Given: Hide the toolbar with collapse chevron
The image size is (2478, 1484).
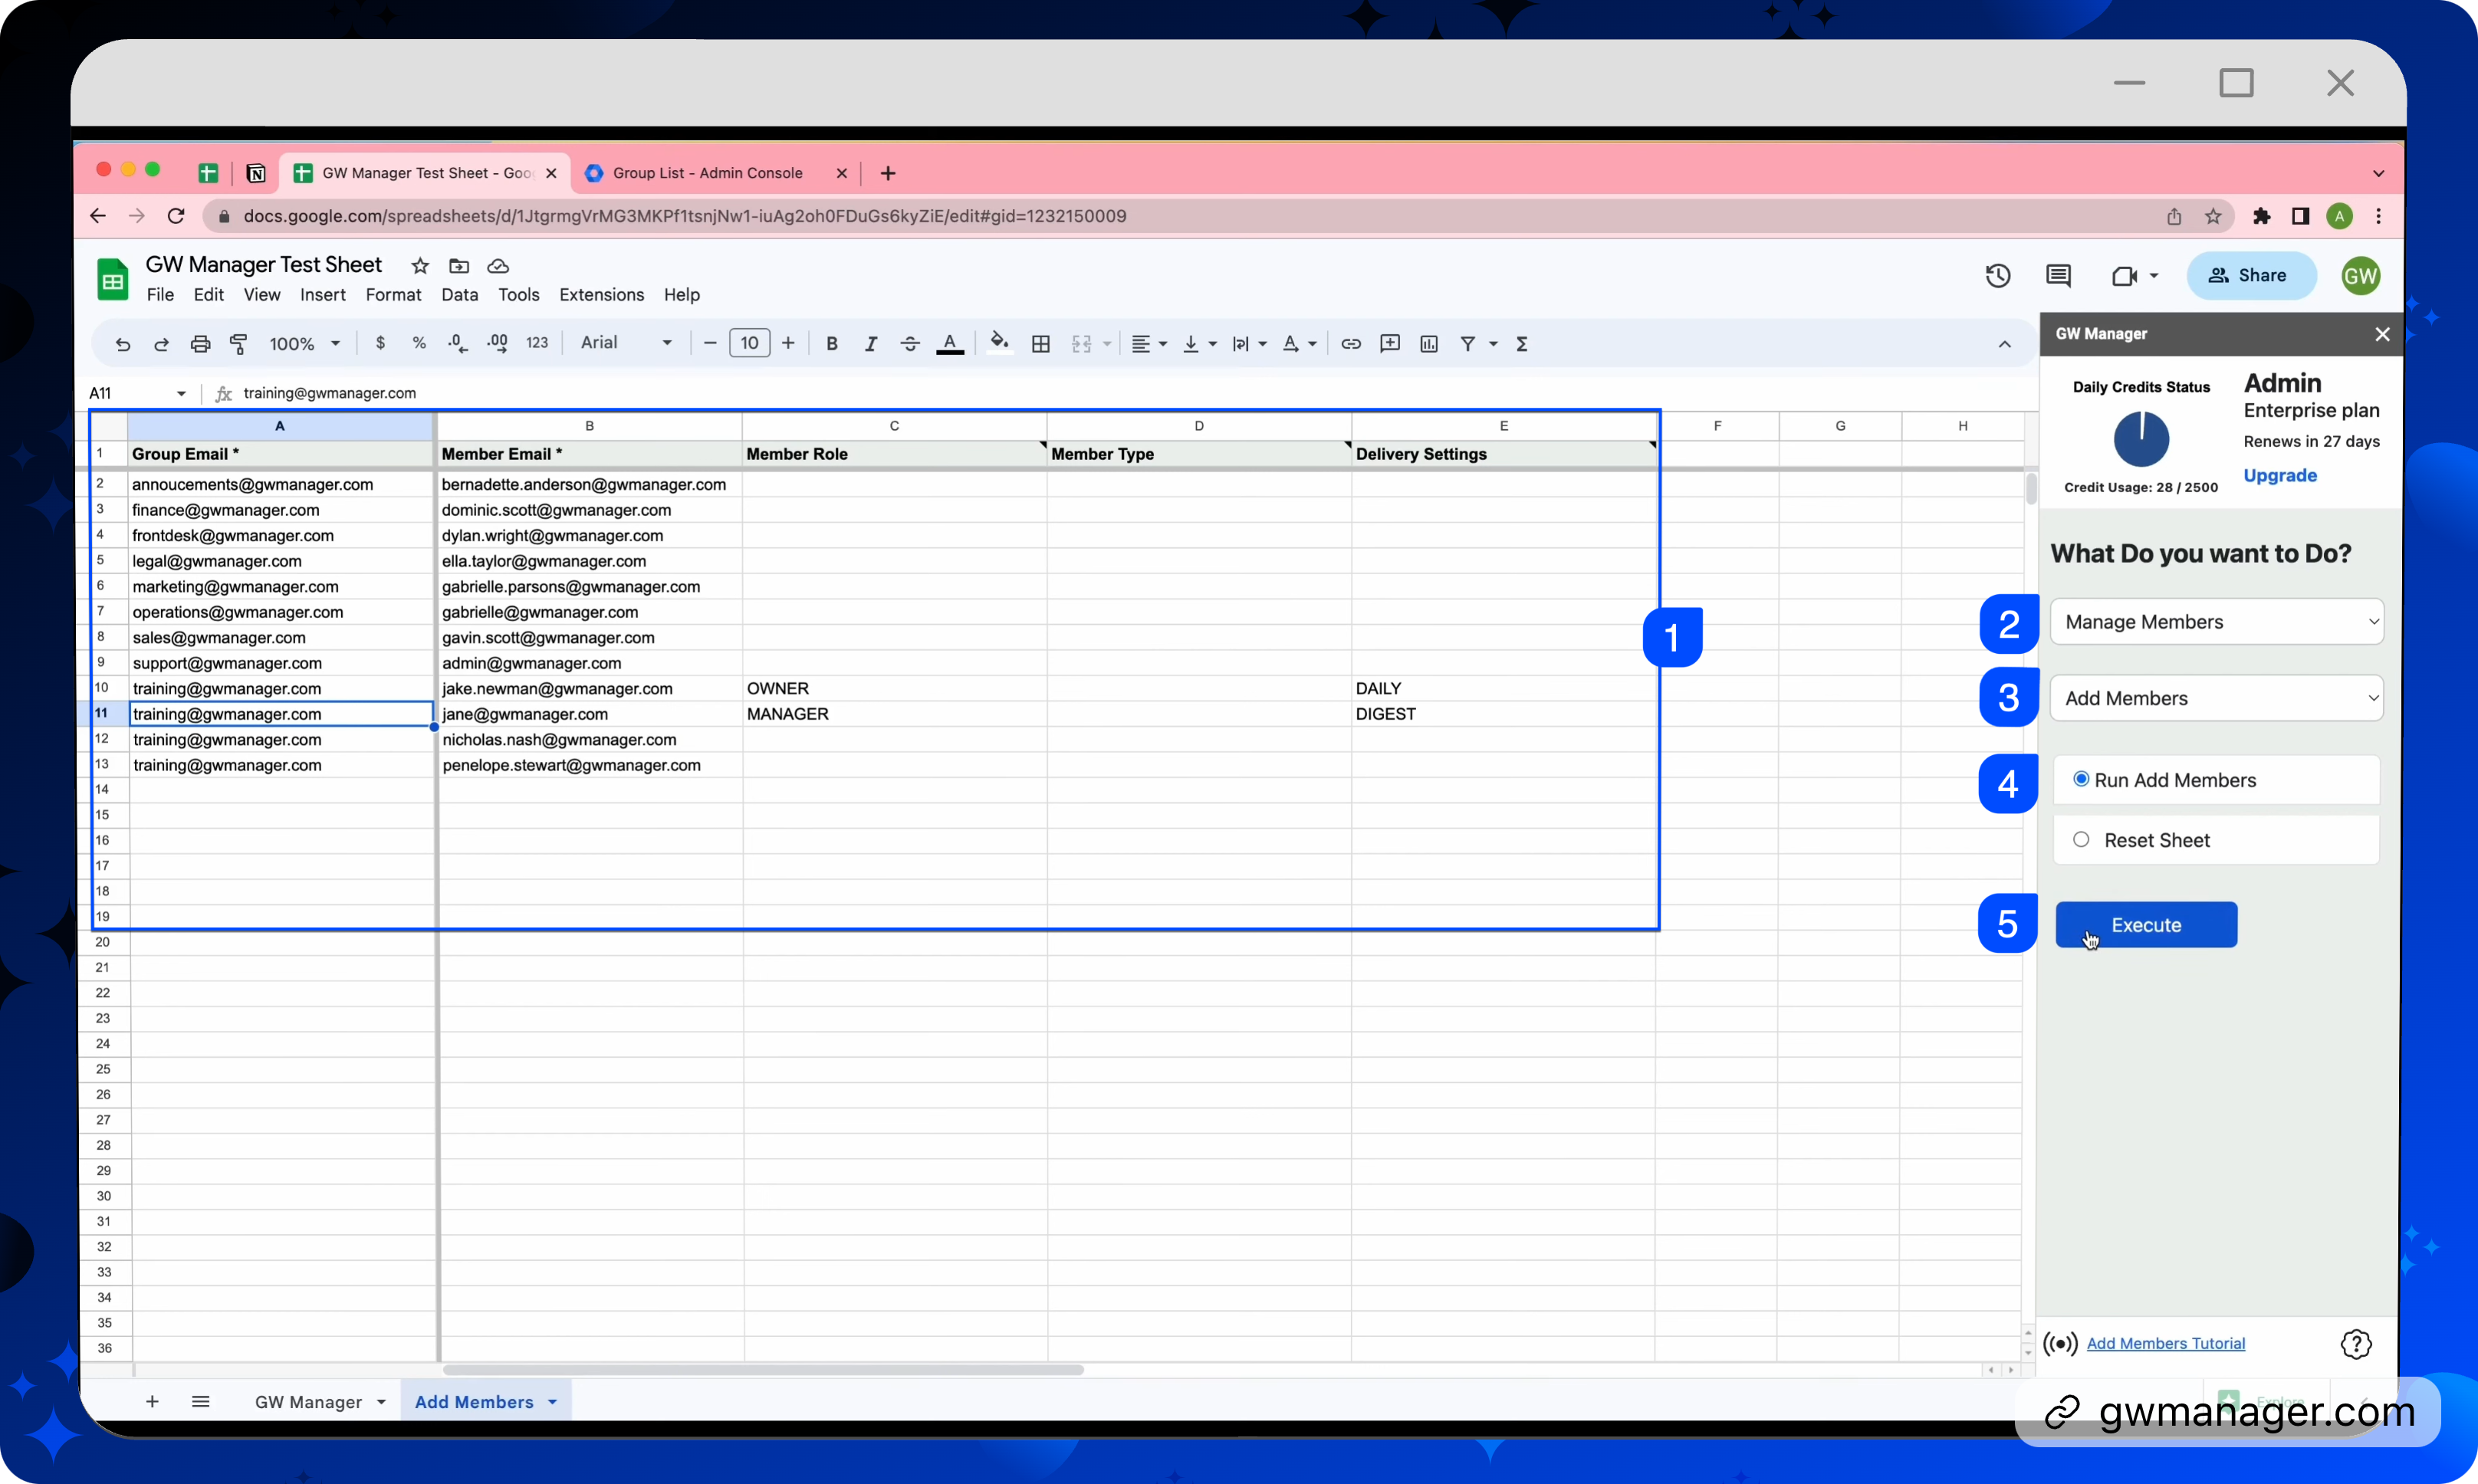Looking at the screenshot, I should (2004, 343).
